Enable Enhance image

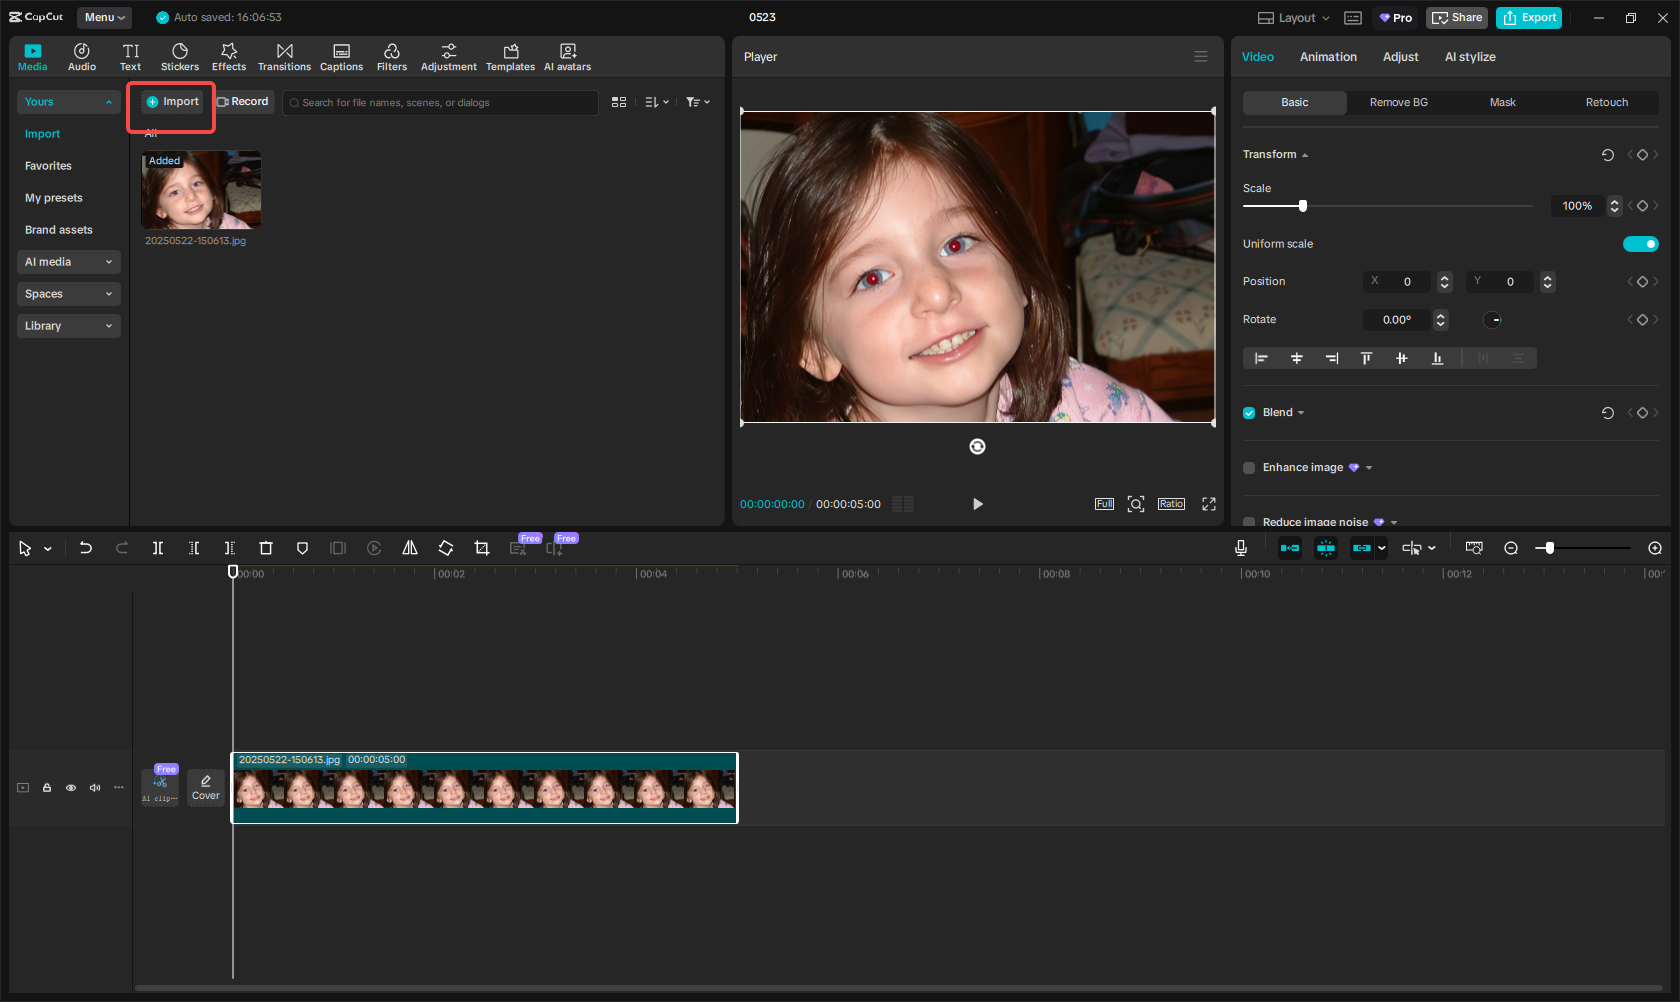point(1248,467)
